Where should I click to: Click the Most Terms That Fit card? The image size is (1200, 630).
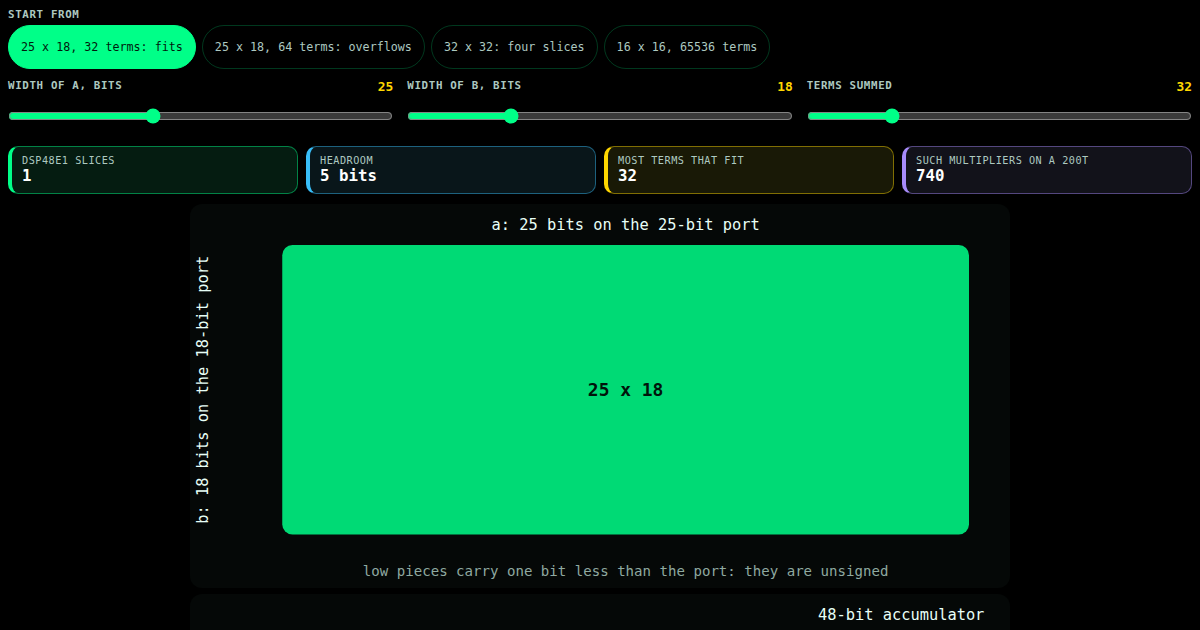(749, 170)
